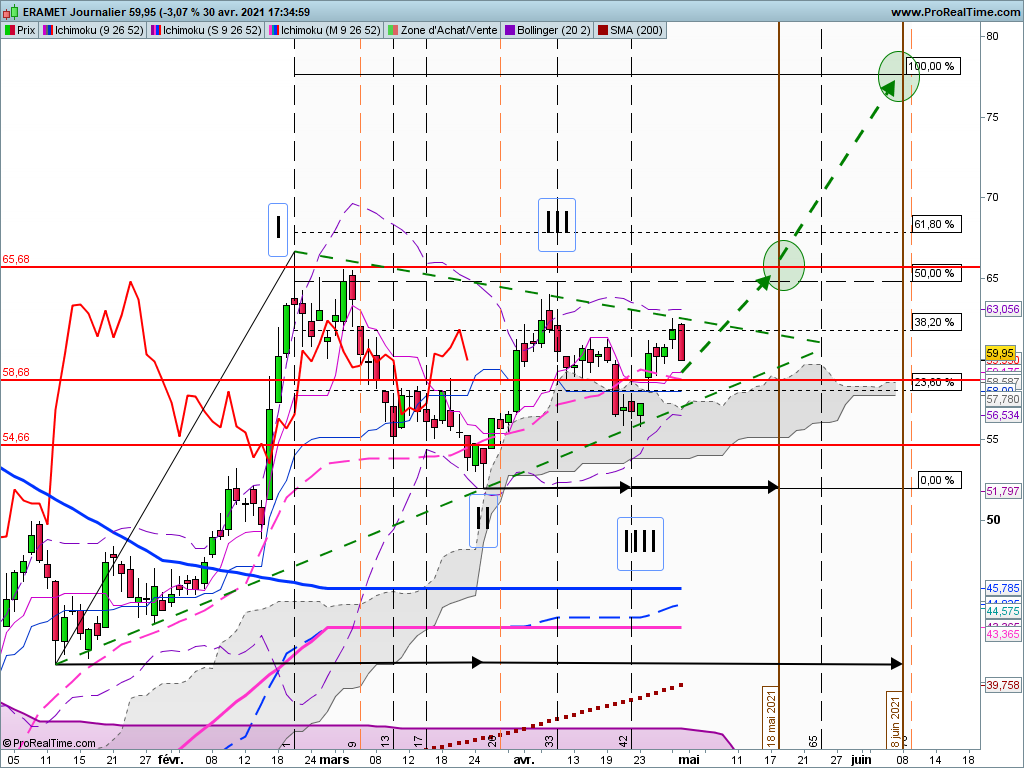Click the 63,056 Bollinger upper band value
The height and width of the screenshot is (768, 1024).
point(1002,309)
